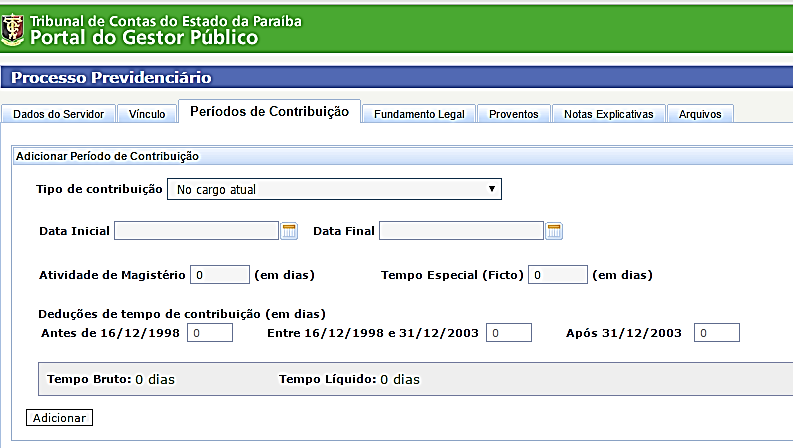Click the Data Final date field

pyautogui.click(x=461, y=231)
